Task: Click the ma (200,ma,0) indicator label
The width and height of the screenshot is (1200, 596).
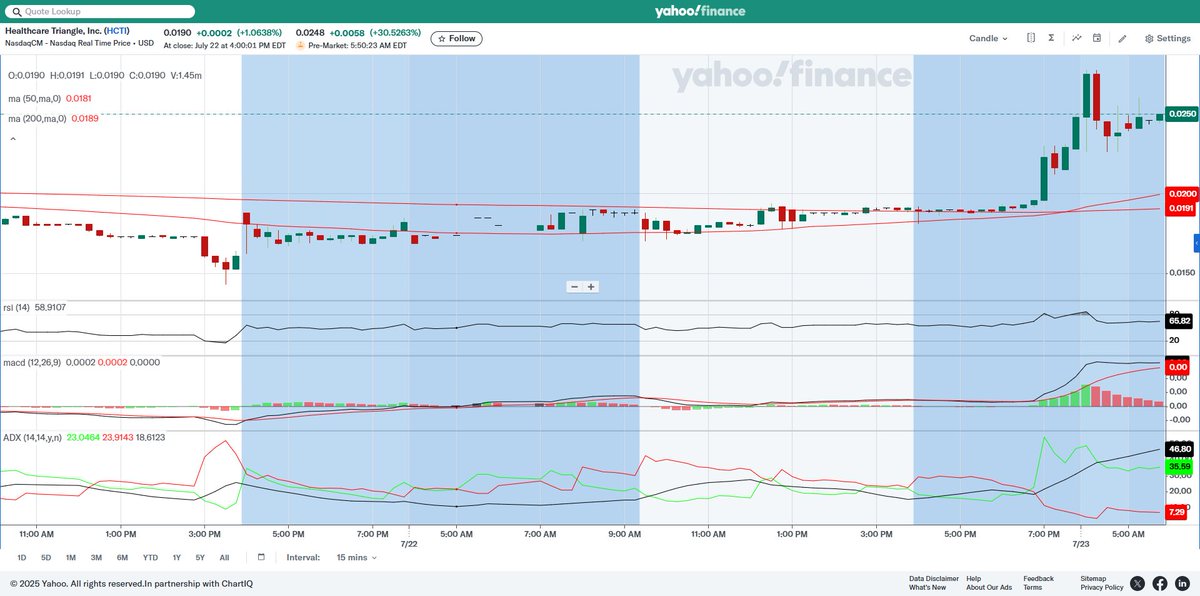Action: point(37,118)
